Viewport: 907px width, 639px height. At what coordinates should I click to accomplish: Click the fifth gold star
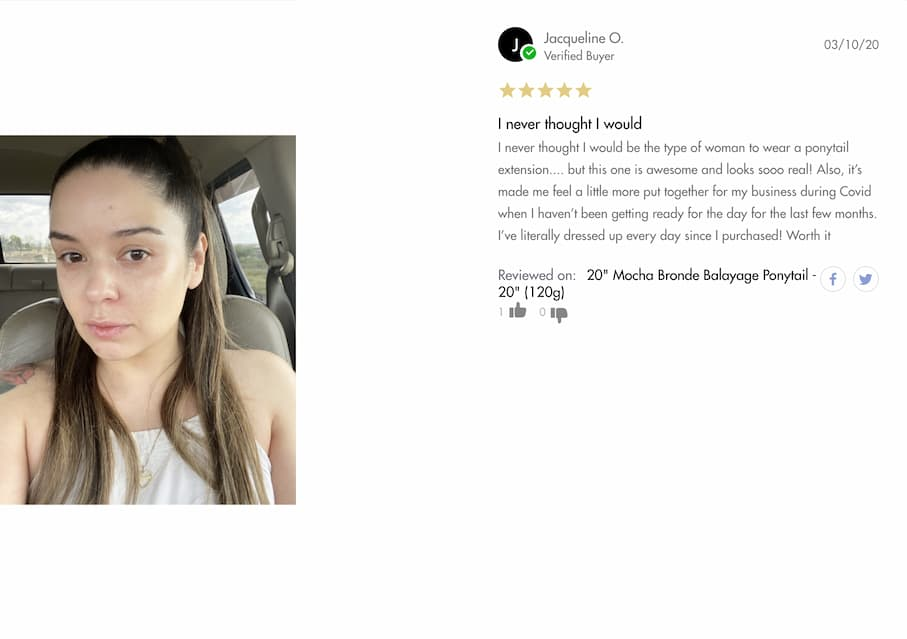(x=584, y=90)
